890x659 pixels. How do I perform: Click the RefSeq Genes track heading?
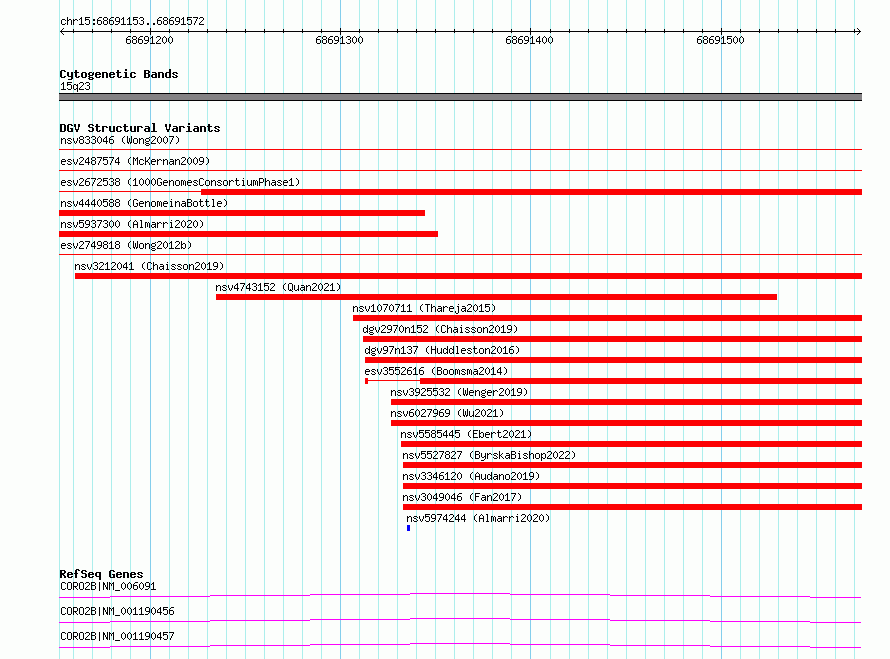[x=102, y=574]
